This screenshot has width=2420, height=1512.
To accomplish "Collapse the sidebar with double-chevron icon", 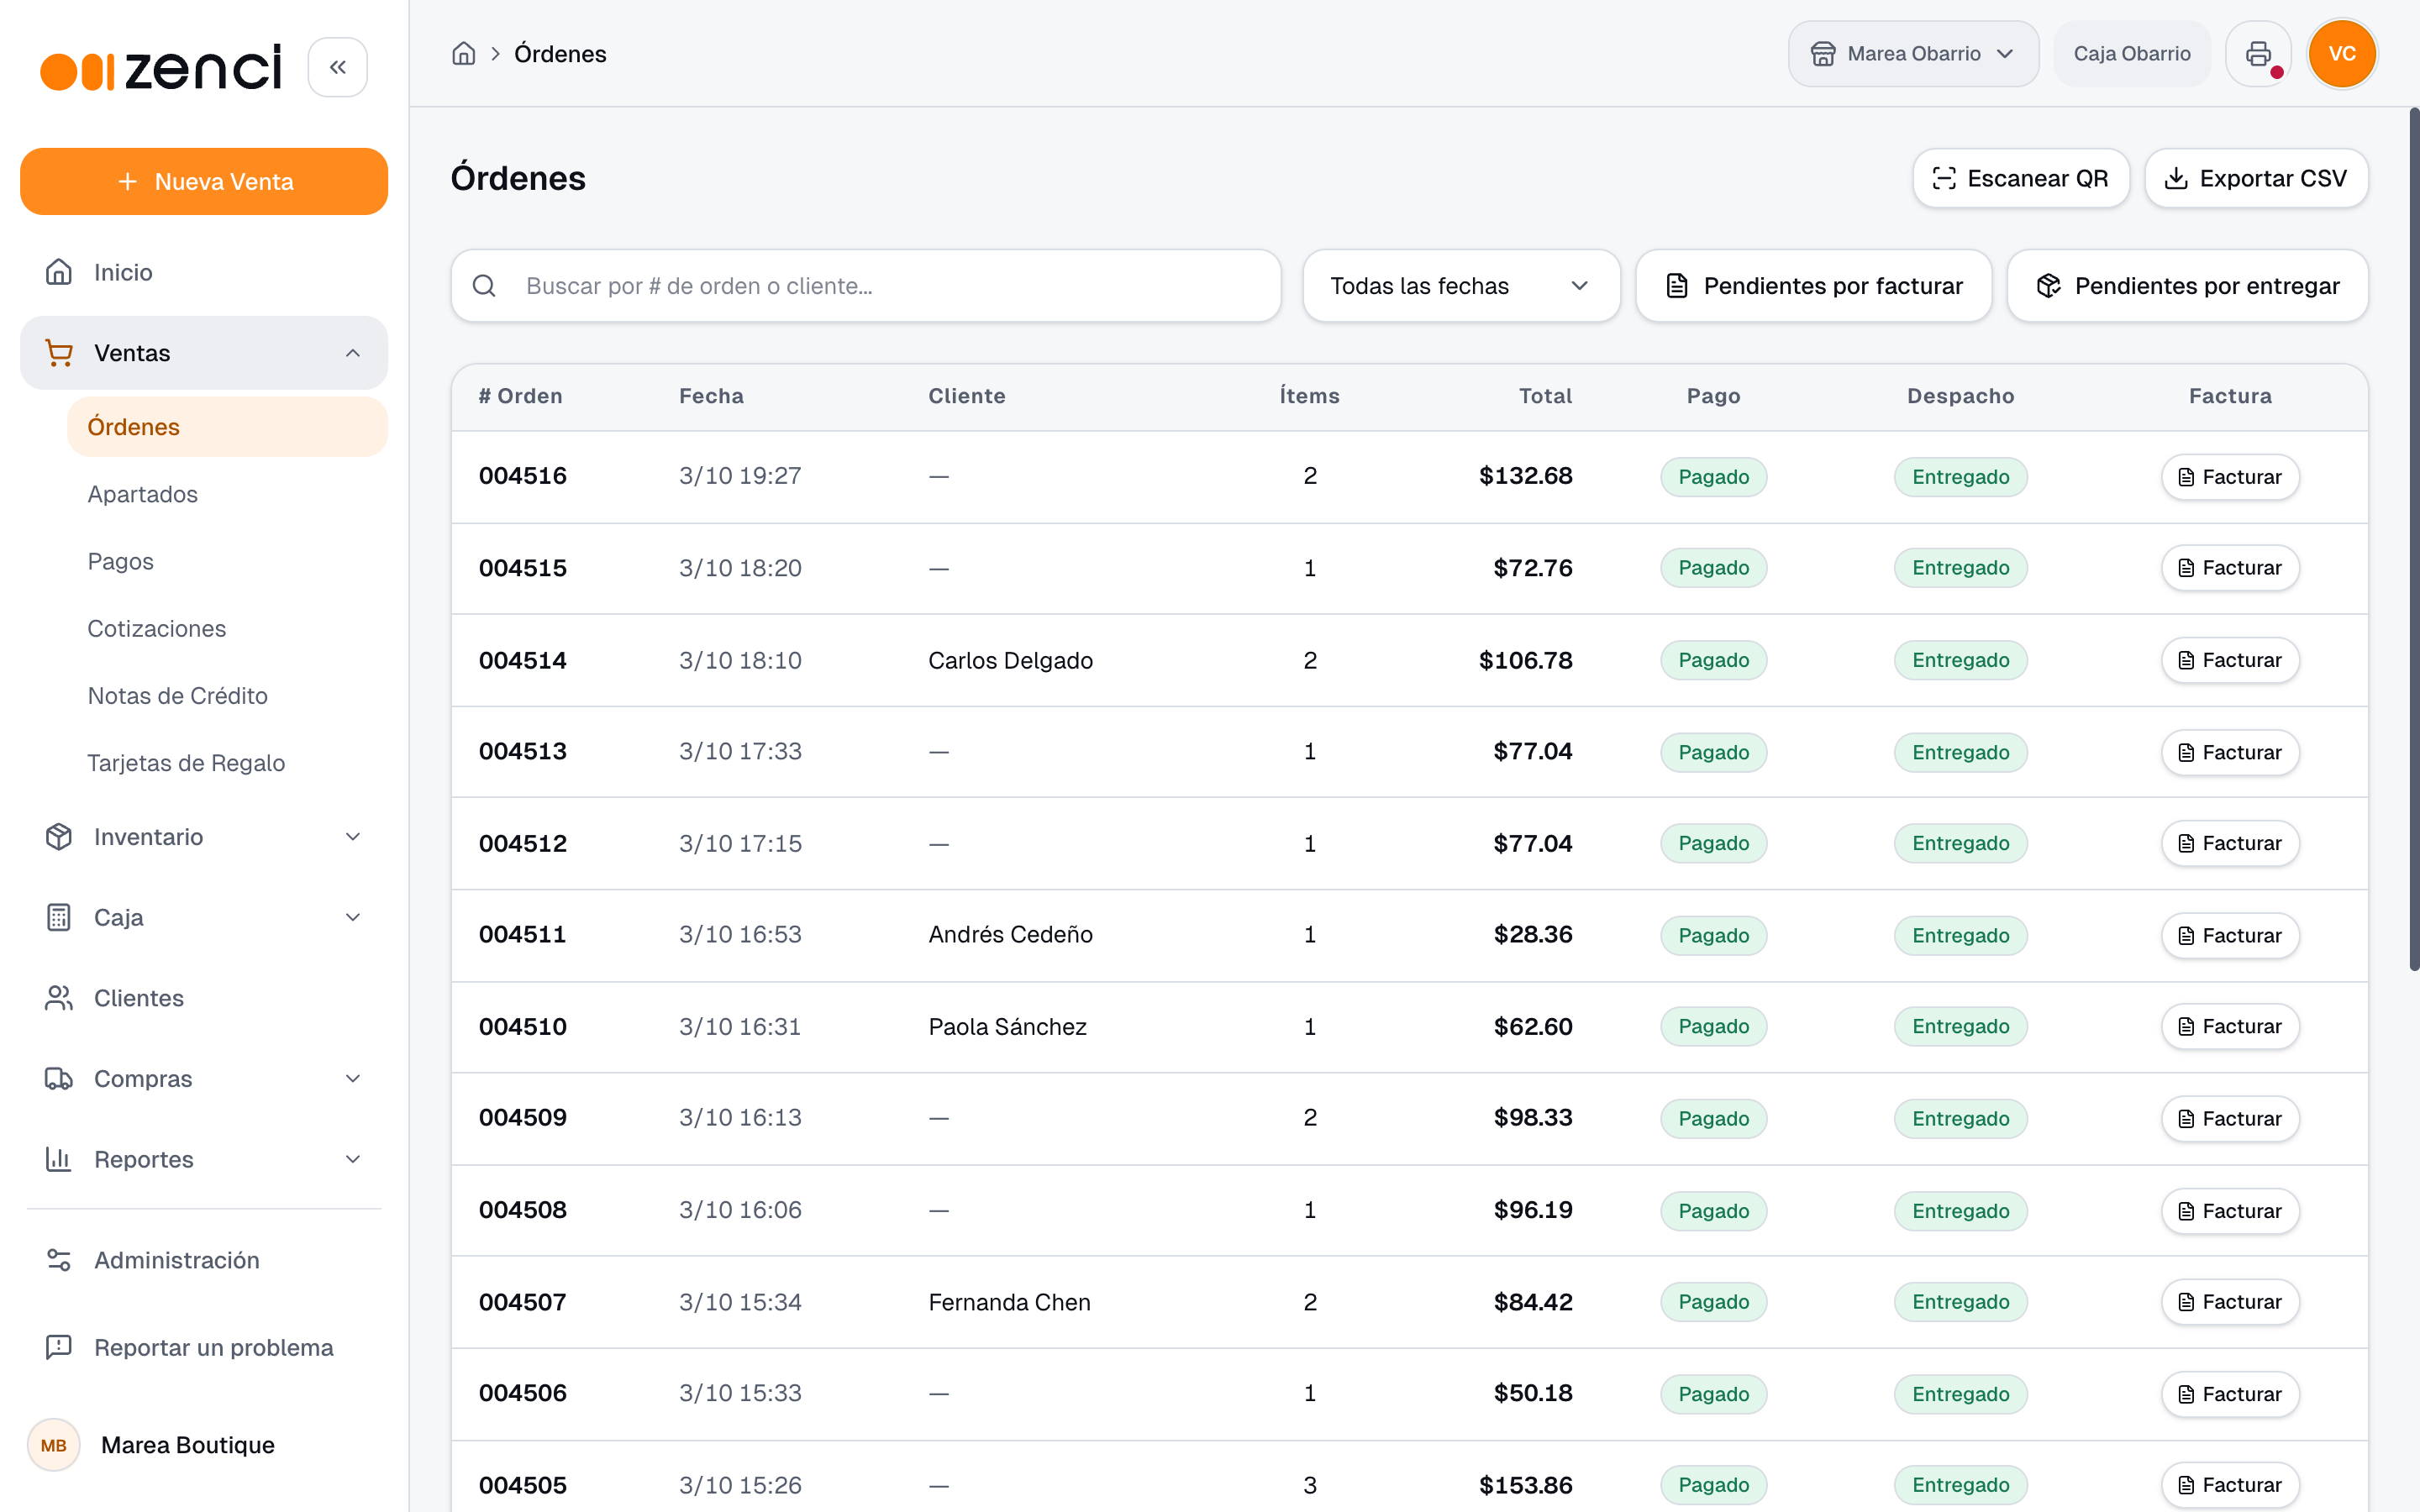I will tap(338, 67).
